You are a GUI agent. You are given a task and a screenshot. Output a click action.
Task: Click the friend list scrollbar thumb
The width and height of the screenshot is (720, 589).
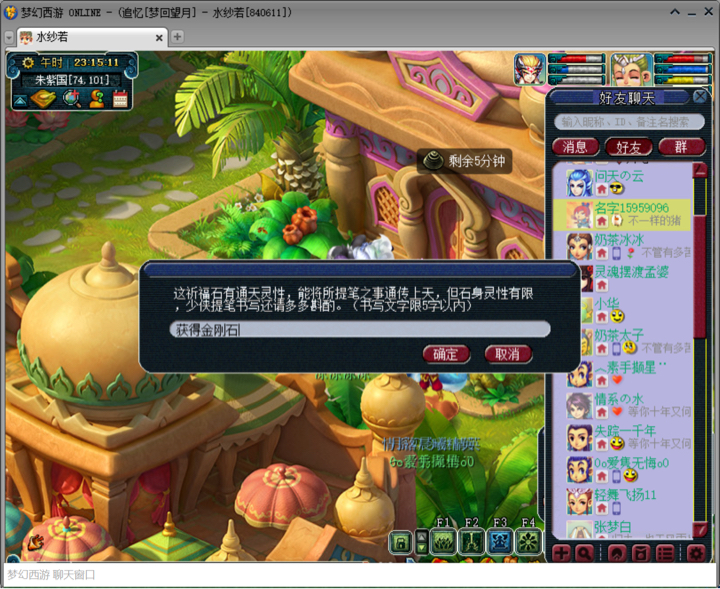[700, 275]
